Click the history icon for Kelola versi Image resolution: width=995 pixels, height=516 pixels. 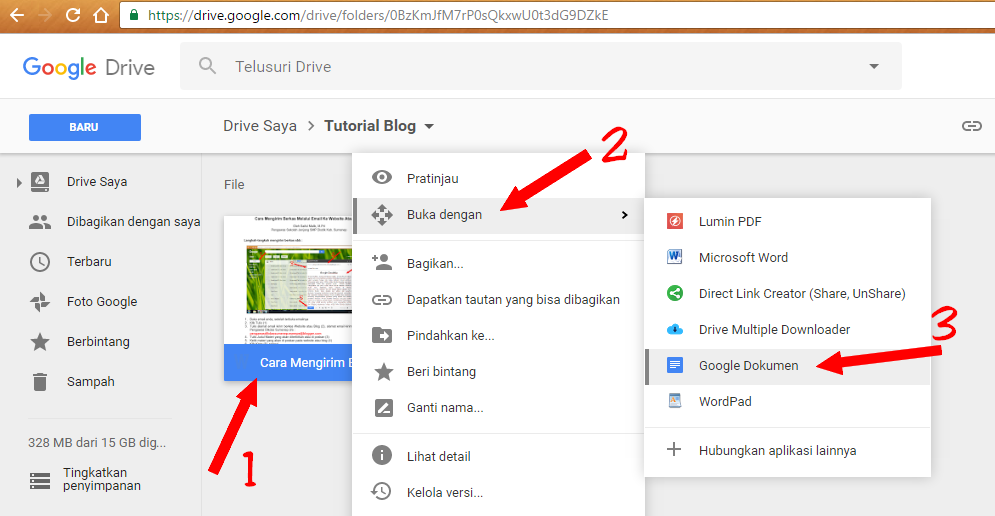pyautogui.click(x=381, y=491)
